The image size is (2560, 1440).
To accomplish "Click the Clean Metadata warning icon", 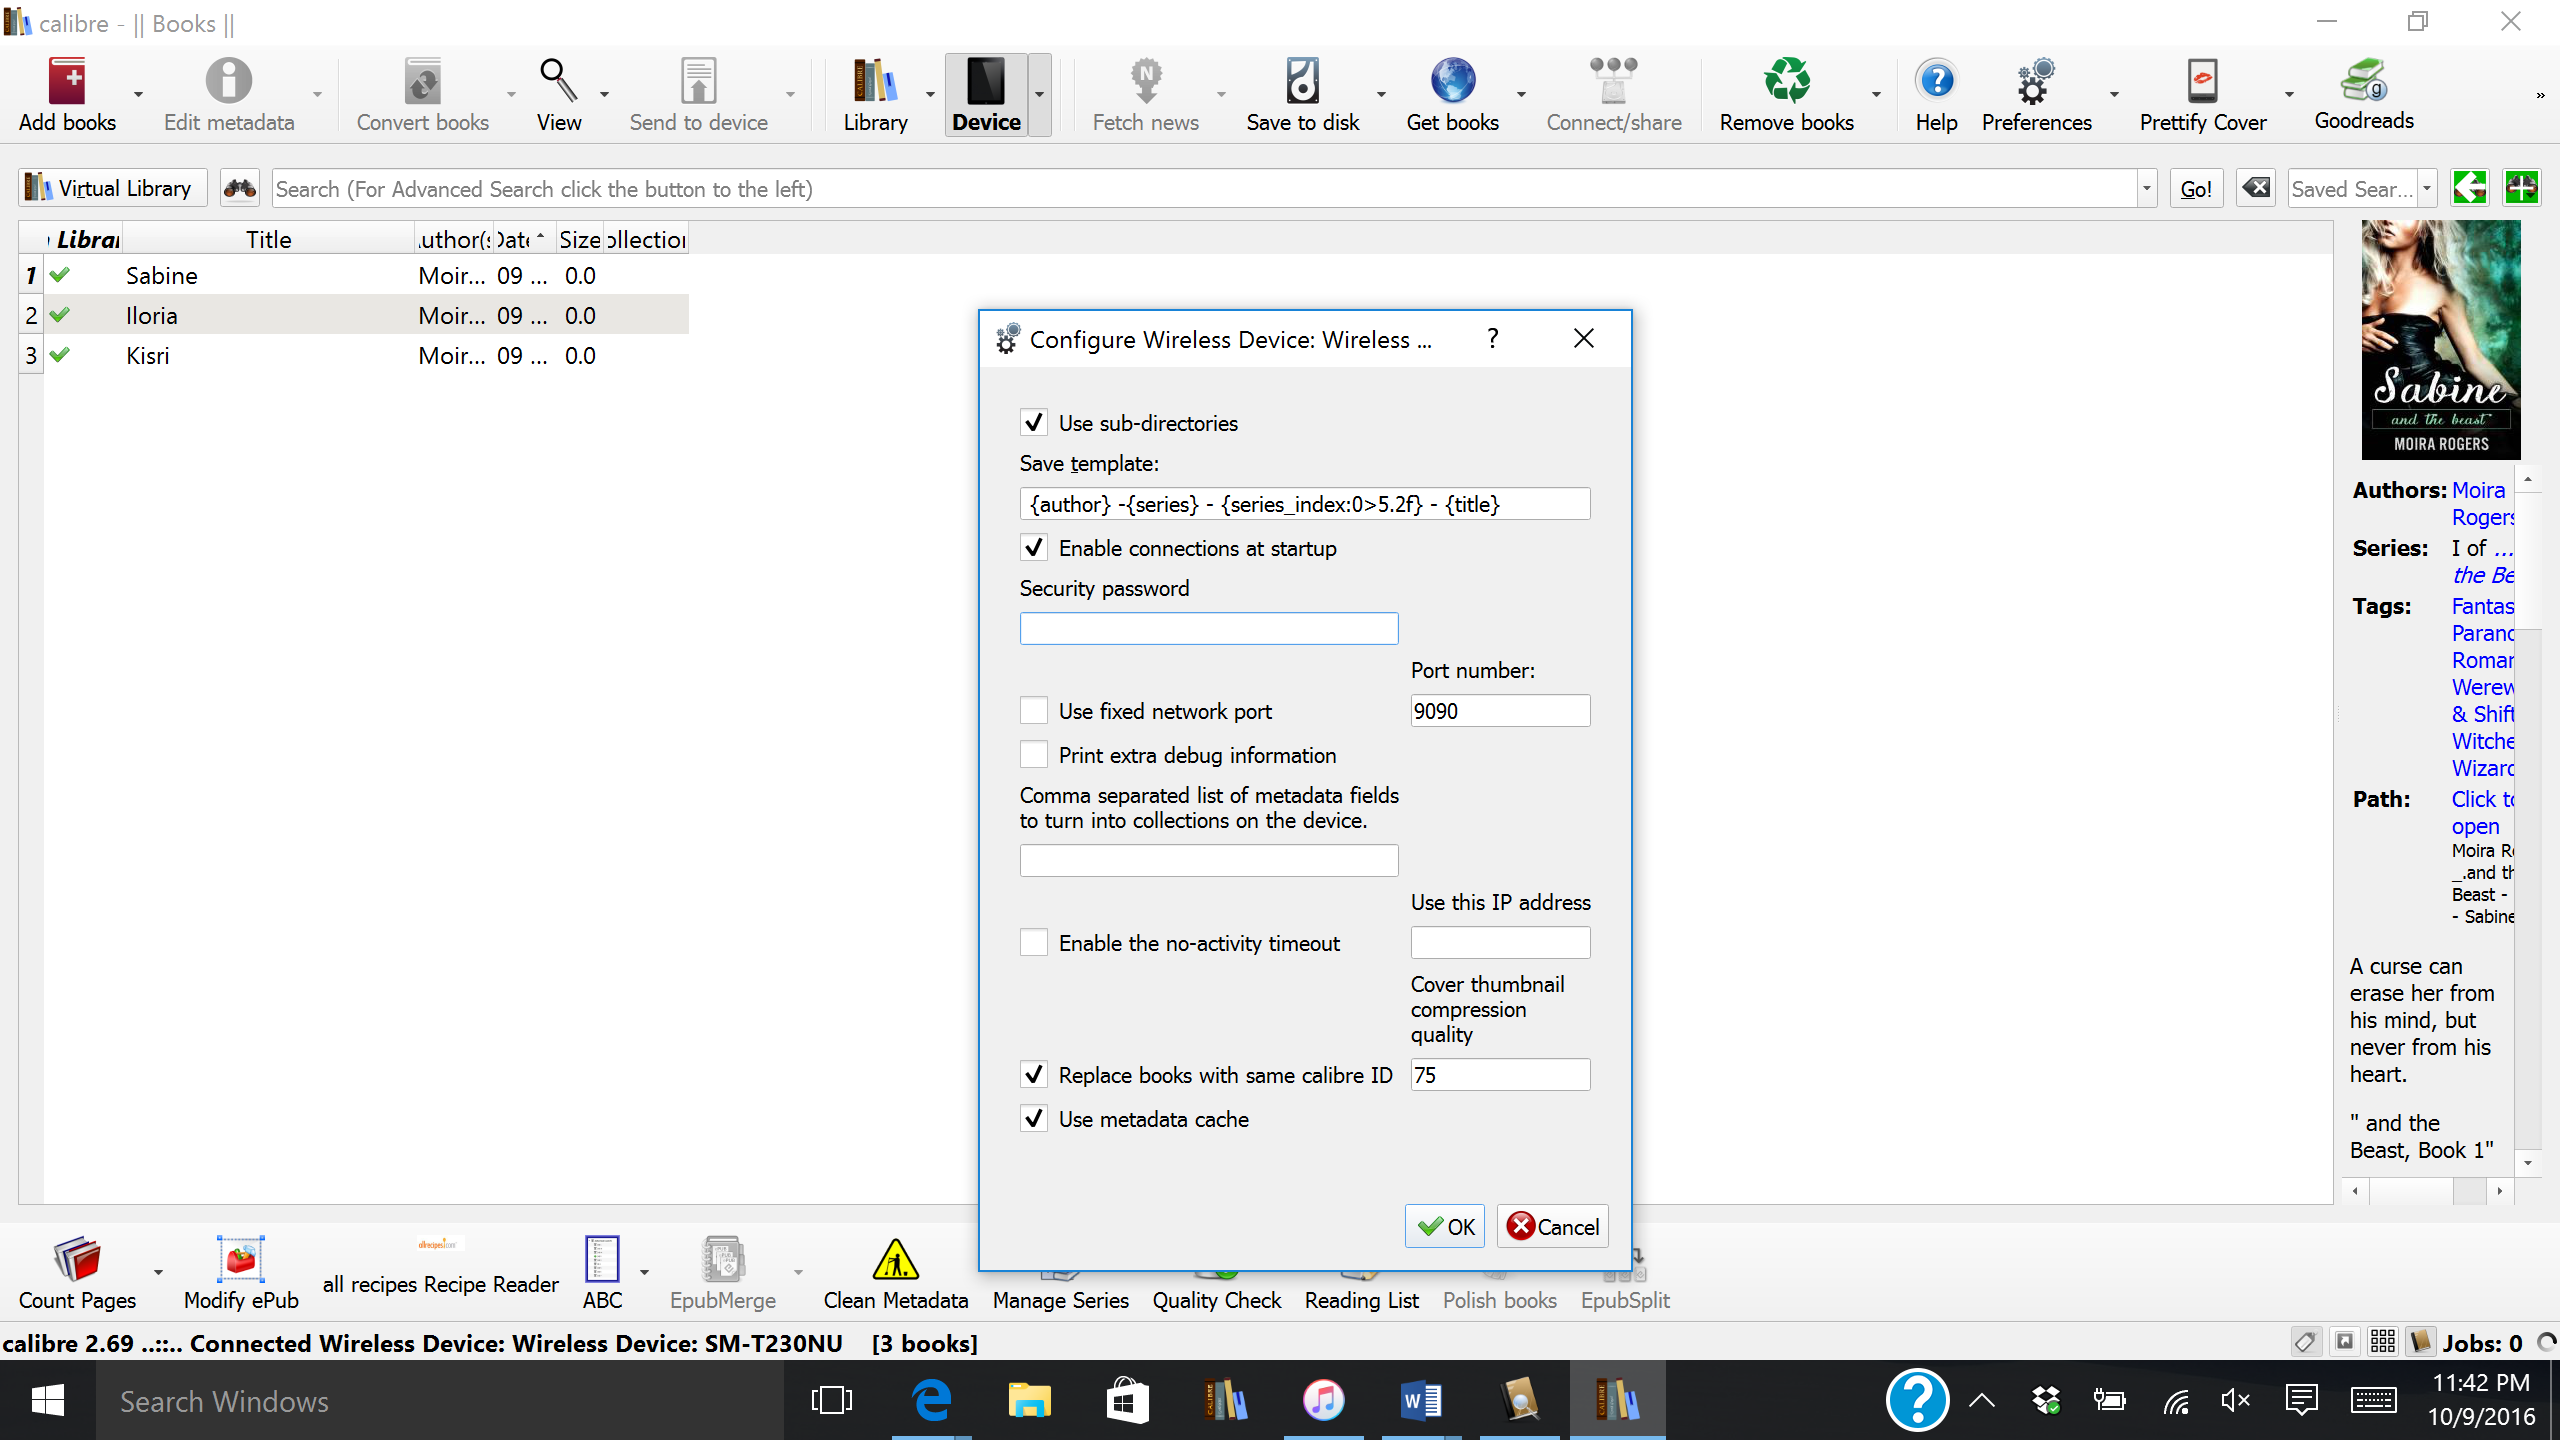I will (895, 1260).
